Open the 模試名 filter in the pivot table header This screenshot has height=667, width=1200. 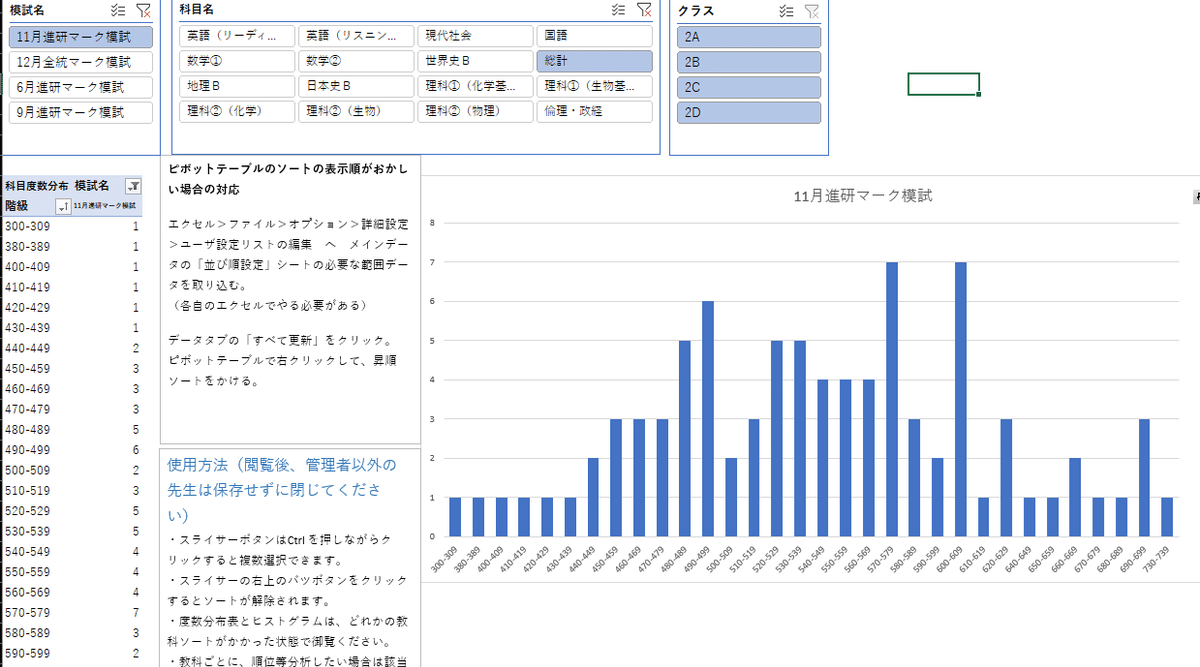pyautogui.click(x=135, y=186)
